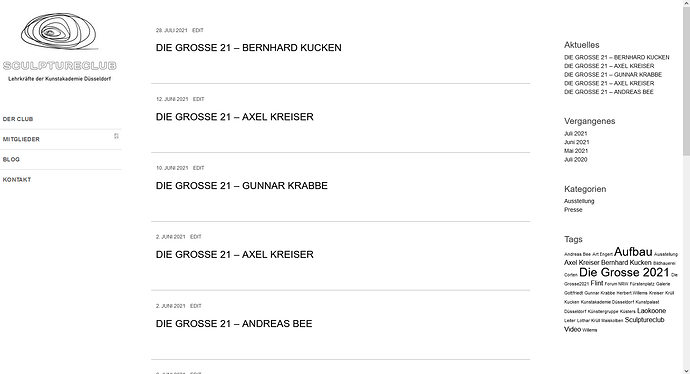690x374 pixels.
Task: Edit the 10. Juni 2021 post
Action: point(198,168)
